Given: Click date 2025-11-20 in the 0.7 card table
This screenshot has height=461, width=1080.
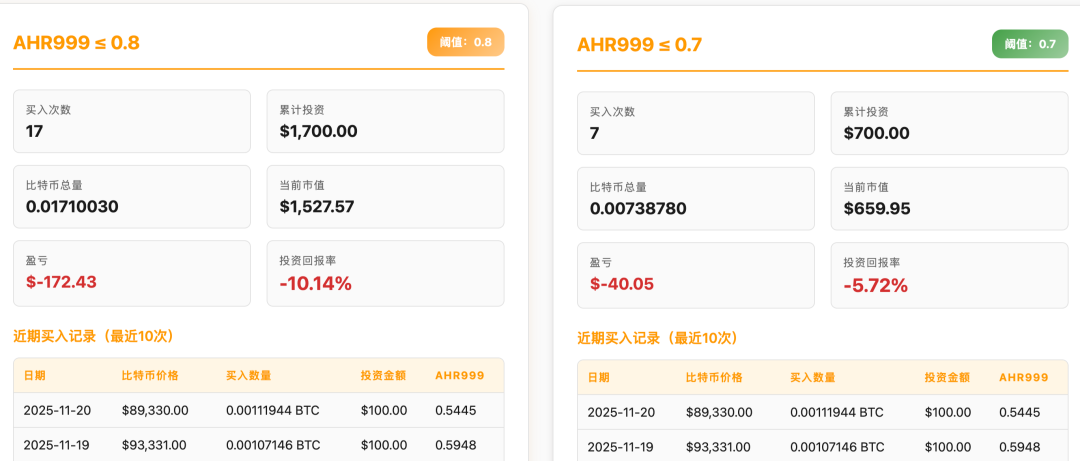Looking at the screenshot, I should 621,413.
